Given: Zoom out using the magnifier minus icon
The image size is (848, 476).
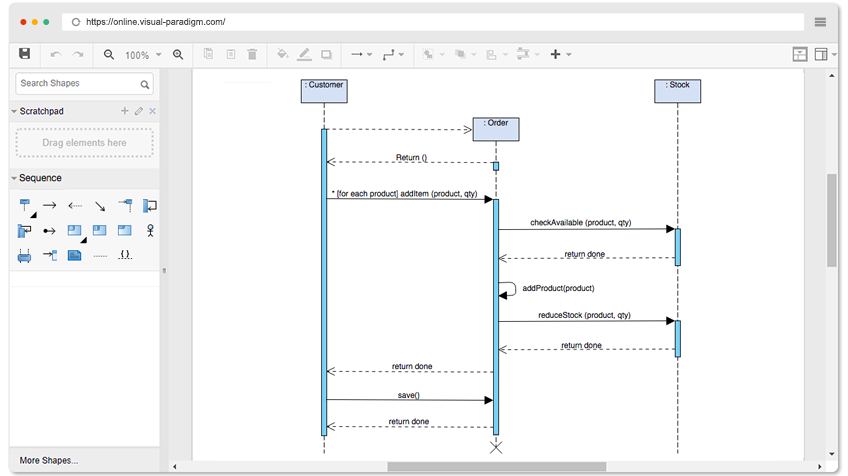Looking at the screenshot, I should tap(109, 55).
